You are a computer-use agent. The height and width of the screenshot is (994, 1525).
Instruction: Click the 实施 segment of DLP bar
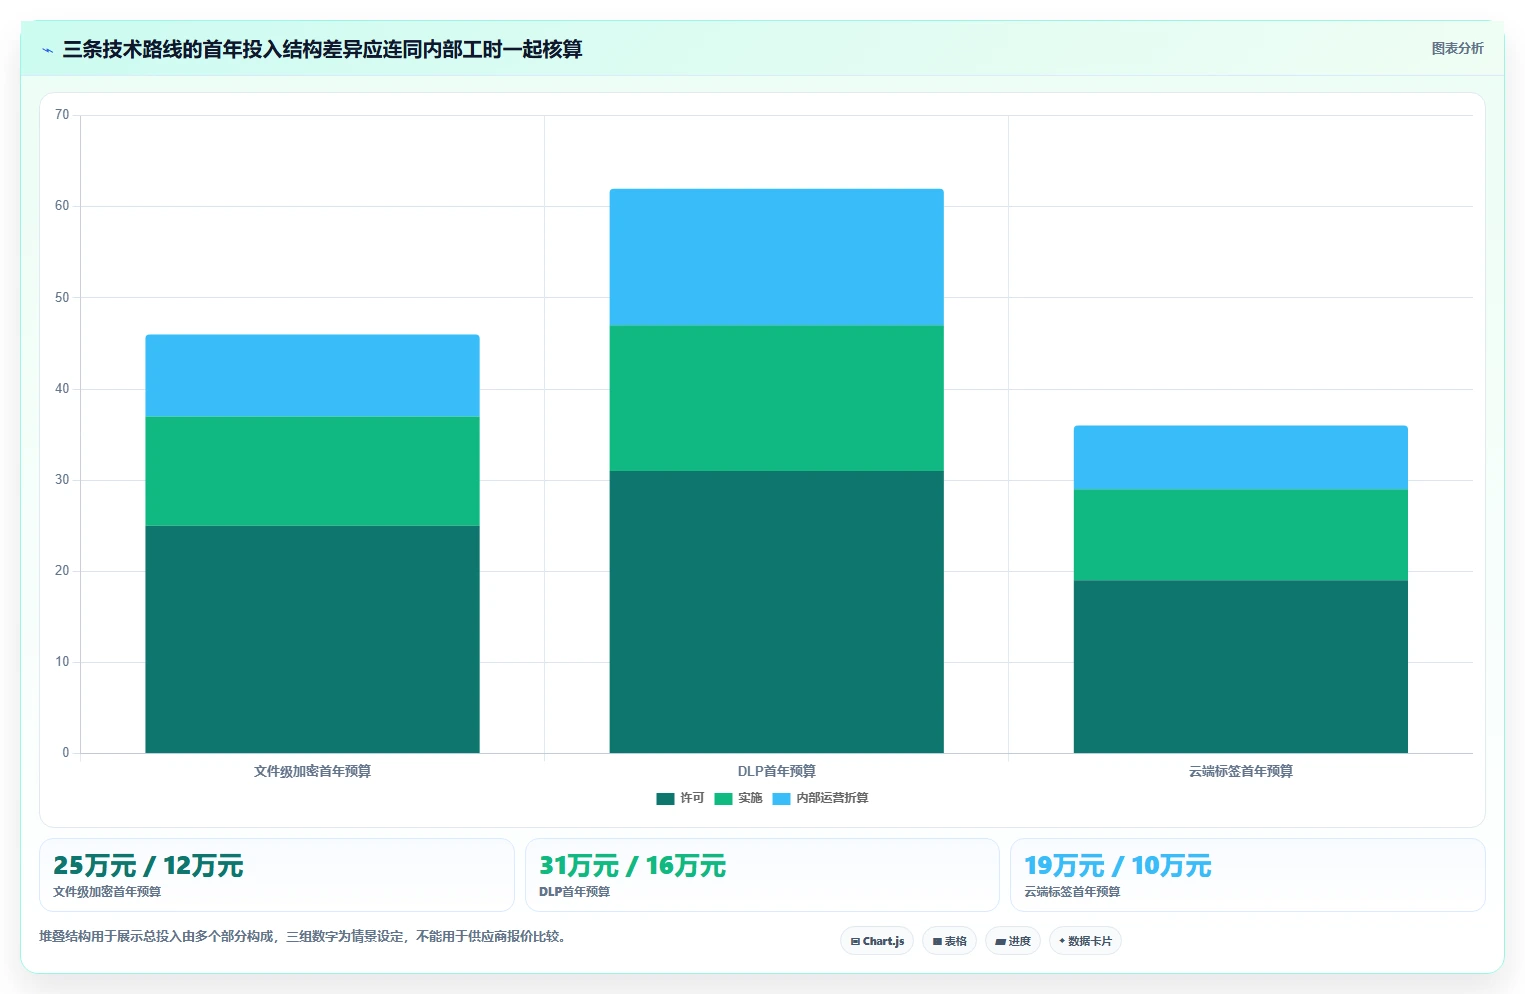click(776, 398)
